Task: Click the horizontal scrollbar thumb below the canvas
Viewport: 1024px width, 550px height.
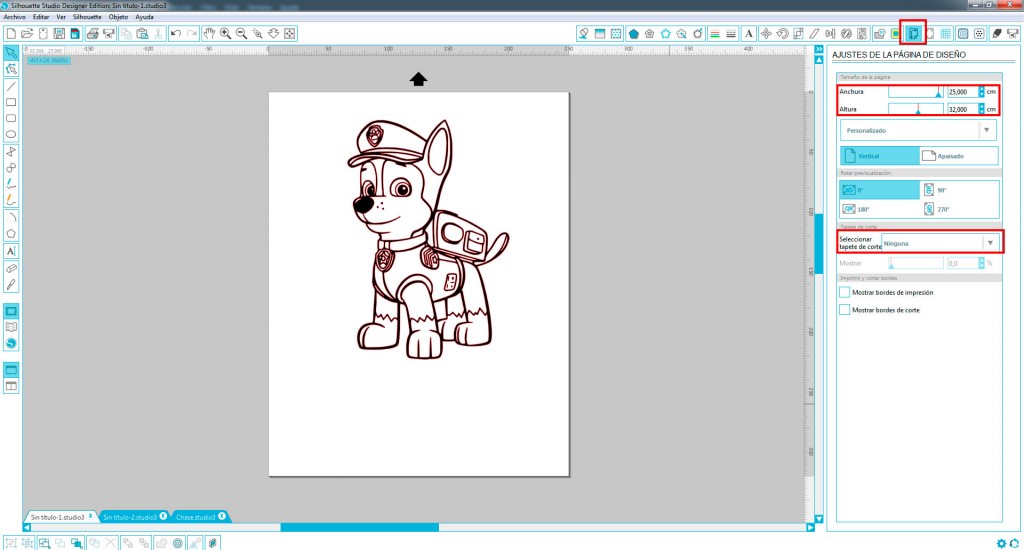Action: click(359, 527)
